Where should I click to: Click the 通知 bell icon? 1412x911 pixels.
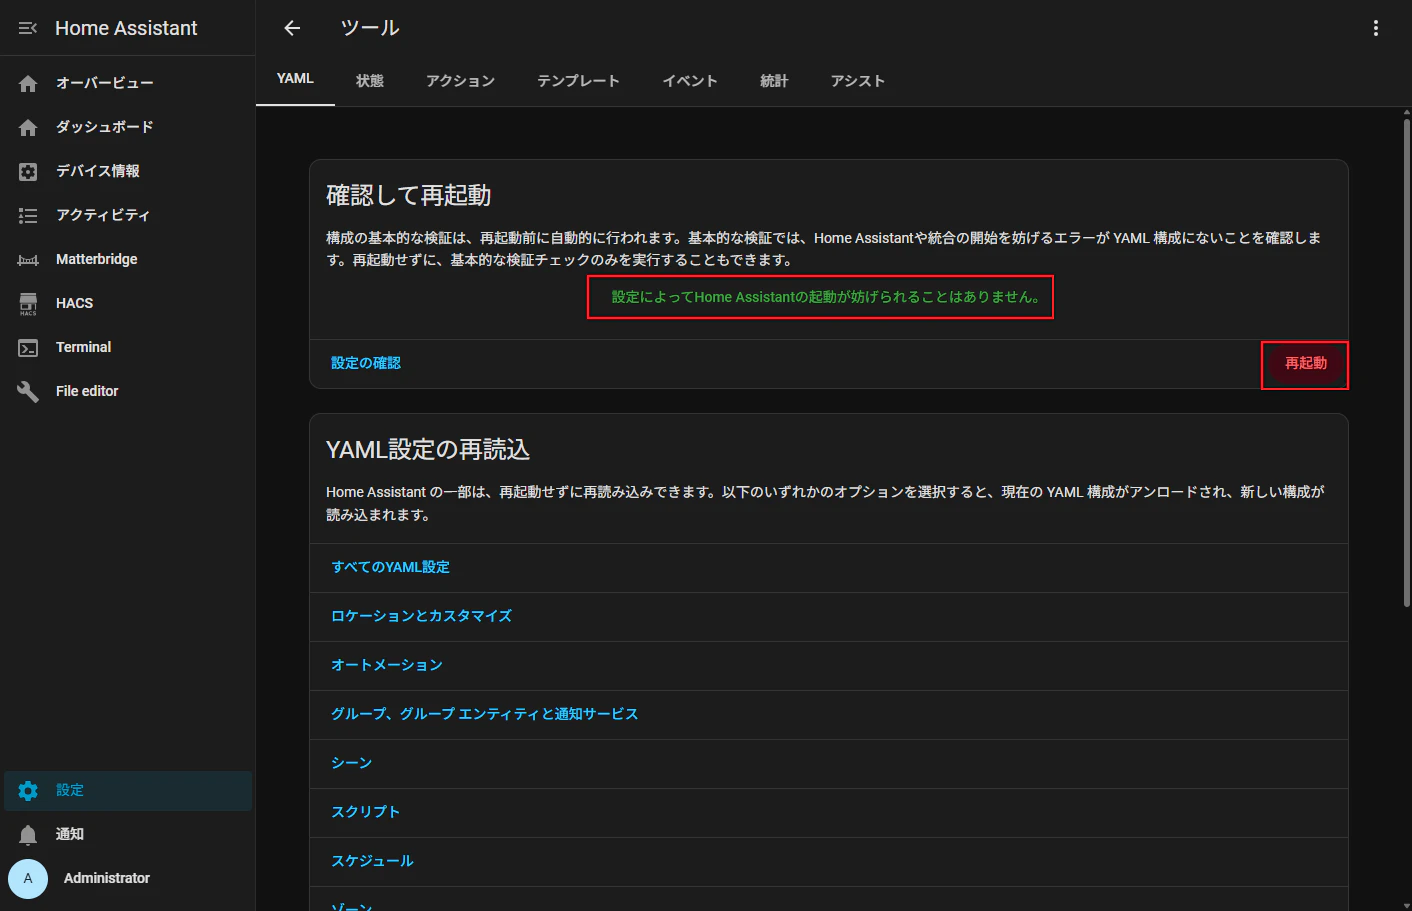click(x=28, y=835)
